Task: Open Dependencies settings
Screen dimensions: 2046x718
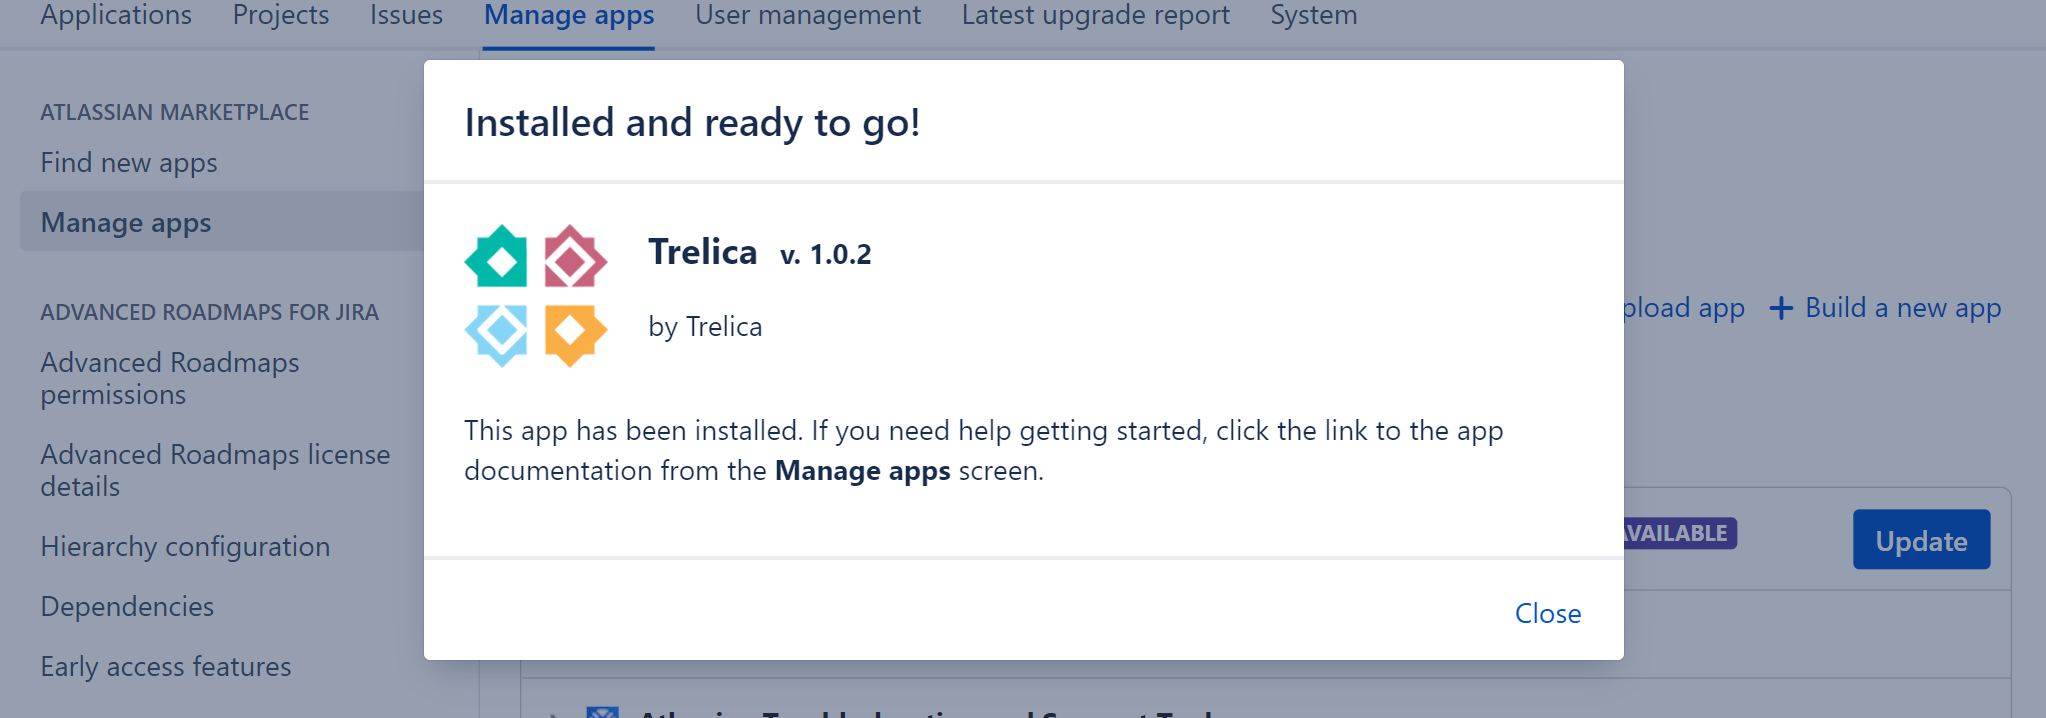Action: click(x=127, y=606)
